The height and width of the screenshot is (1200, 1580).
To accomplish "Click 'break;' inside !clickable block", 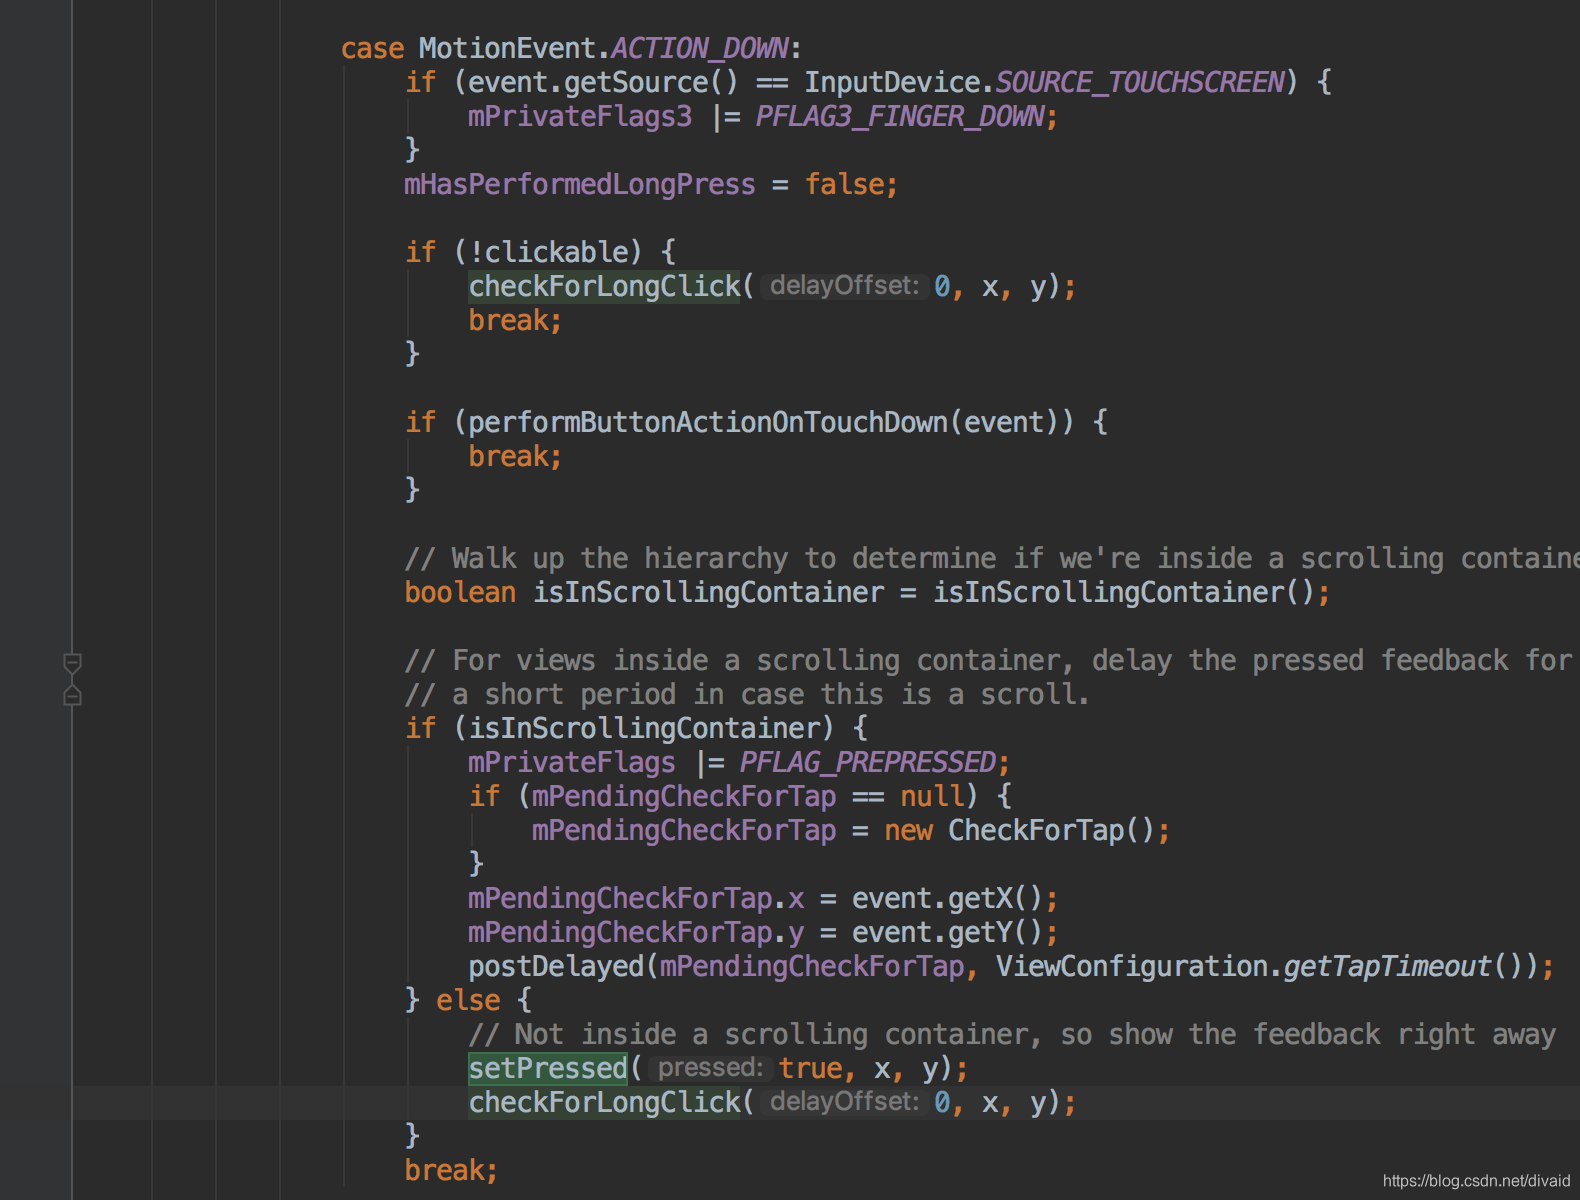I will [515, 320].
